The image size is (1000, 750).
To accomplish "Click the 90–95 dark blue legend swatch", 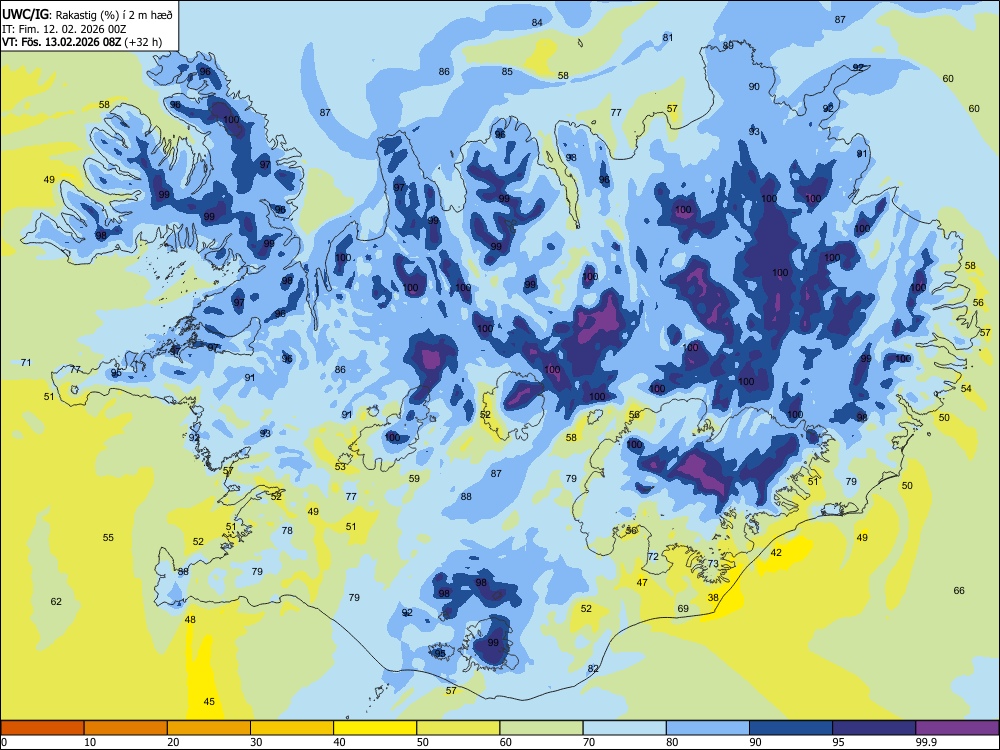I will coord(791,728).
